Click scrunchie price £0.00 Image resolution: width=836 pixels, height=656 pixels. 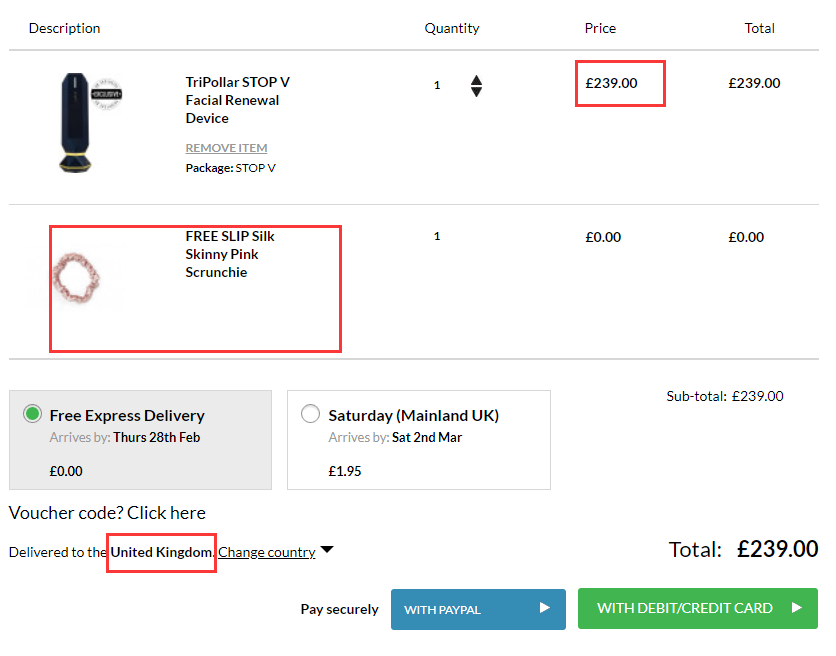coord(603,237)
